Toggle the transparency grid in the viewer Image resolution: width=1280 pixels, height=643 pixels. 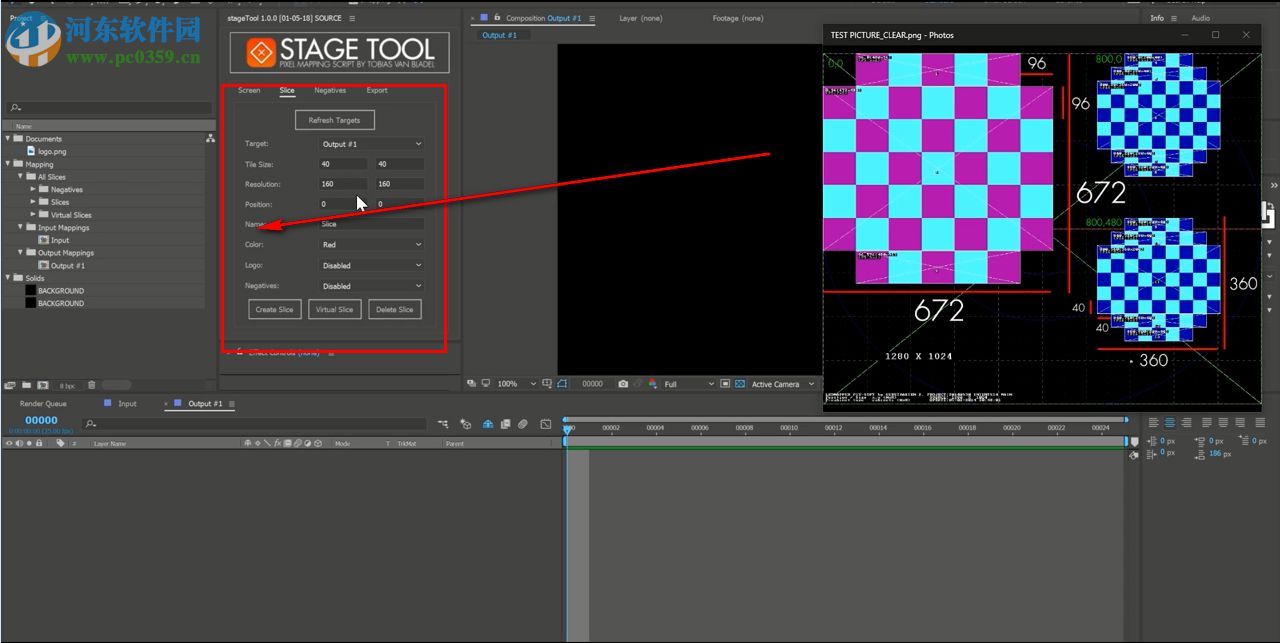tap(487, 383)
